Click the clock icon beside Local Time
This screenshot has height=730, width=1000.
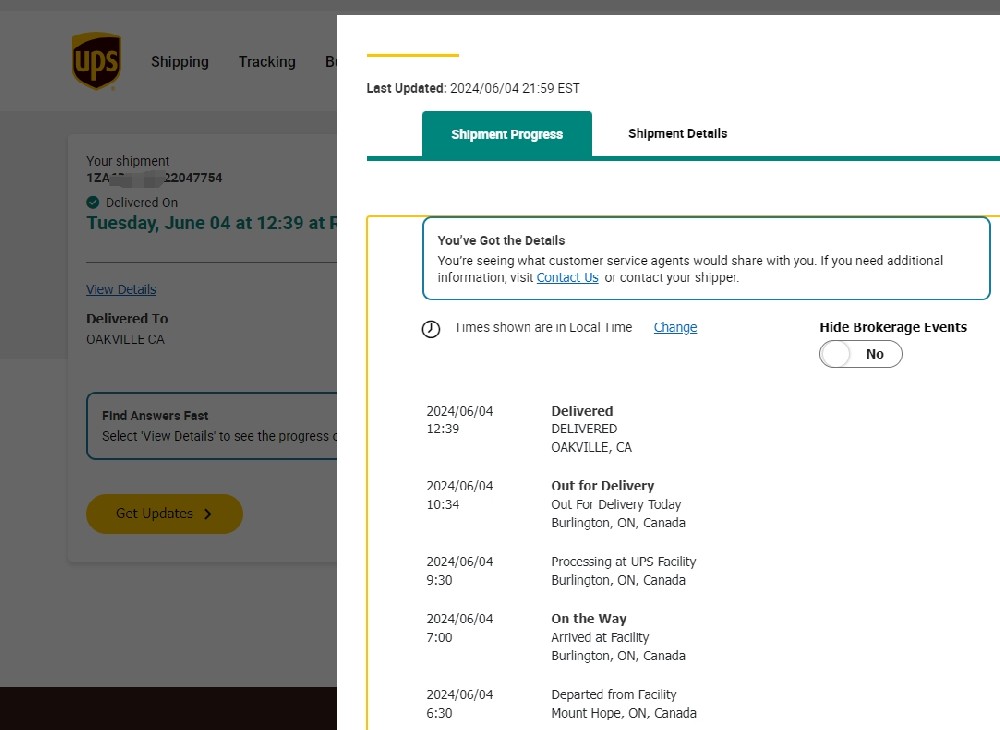(x=430, y=329)
